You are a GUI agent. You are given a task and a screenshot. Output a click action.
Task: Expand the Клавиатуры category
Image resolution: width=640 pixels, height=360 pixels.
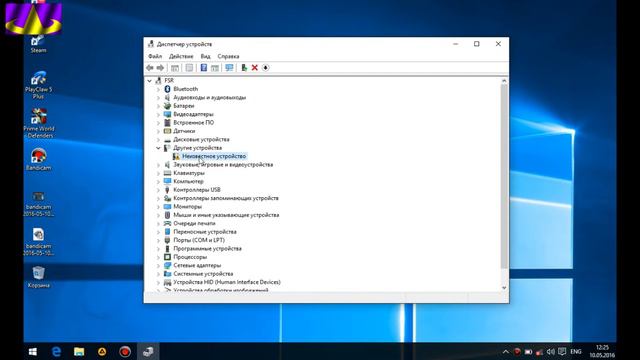tap(158, 173)
